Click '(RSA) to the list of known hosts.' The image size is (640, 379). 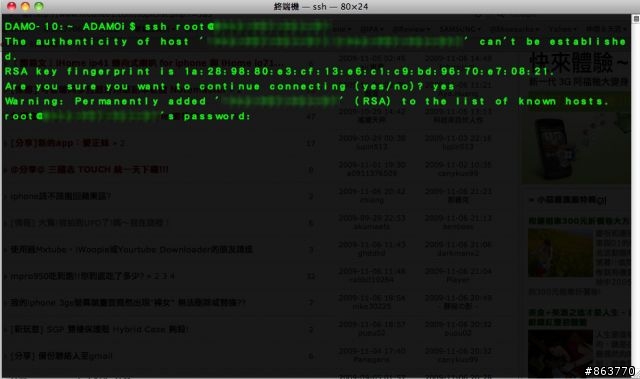[481, 101]
